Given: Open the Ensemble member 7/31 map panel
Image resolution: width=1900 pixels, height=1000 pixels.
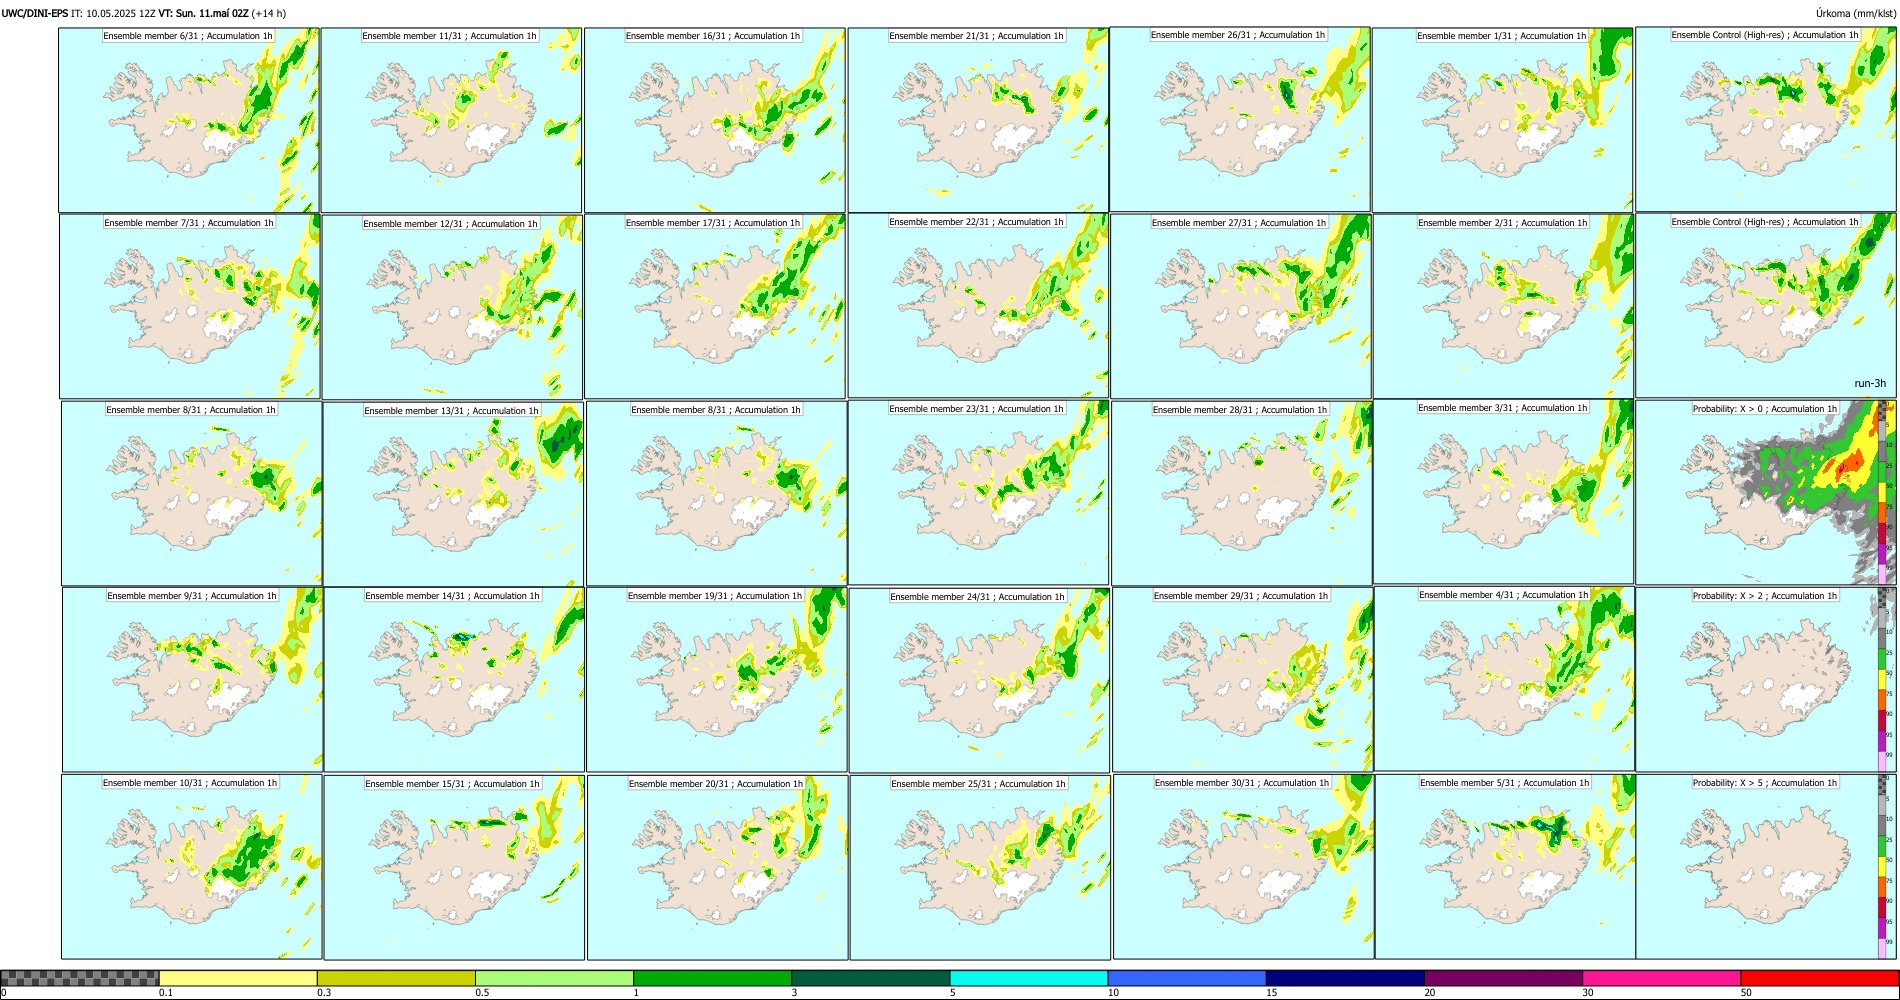Looking at the screenshot, I should (190, 306).
